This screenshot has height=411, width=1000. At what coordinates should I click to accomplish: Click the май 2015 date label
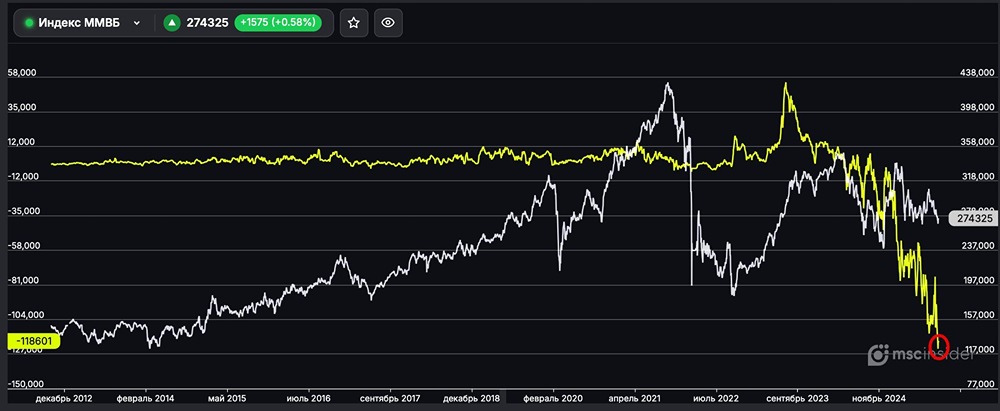227,398
